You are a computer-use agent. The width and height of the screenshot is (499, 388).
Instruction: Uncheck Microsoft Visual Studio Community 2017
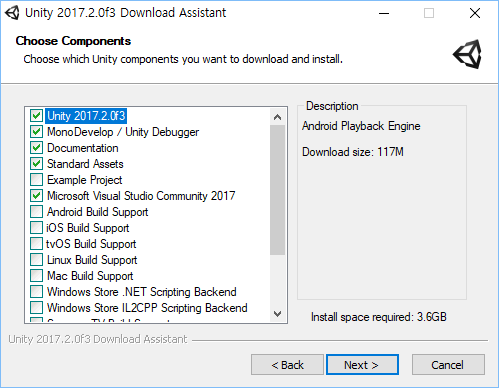(36, 196)
